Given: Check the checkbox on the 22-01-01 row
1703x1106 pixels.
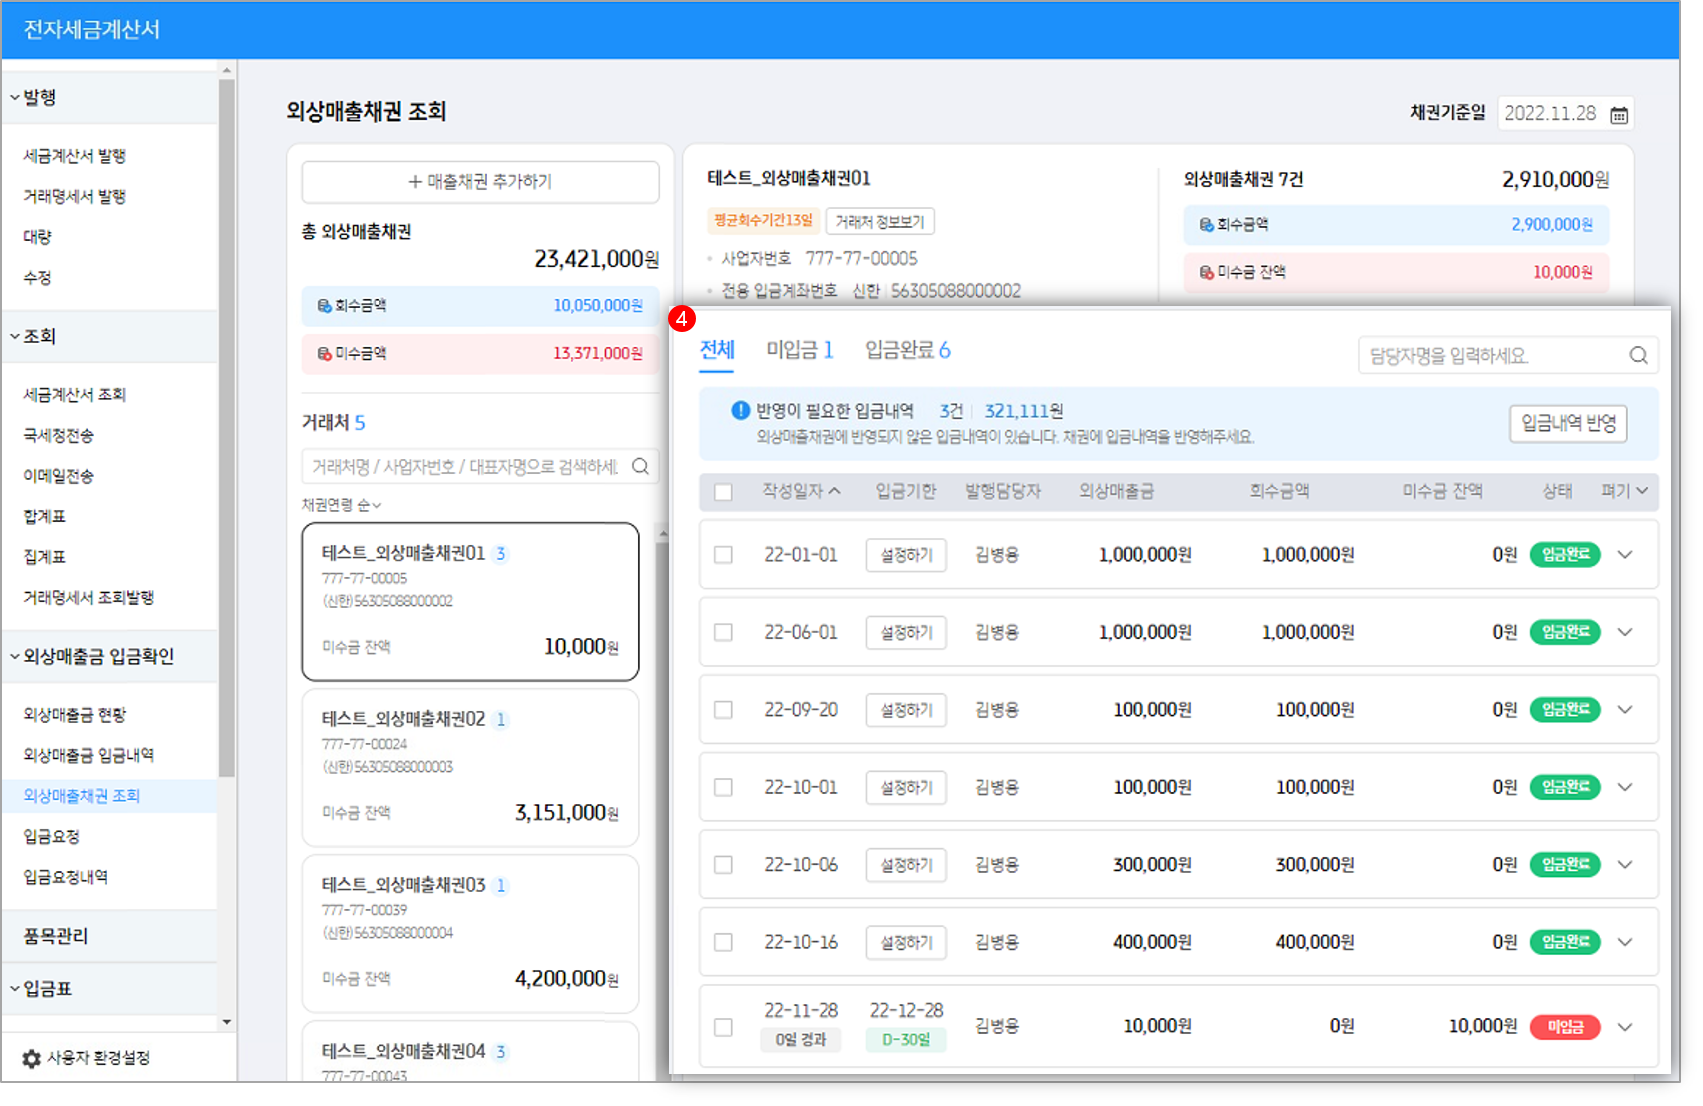Looking at the screenshot, I should pos(723,555).
